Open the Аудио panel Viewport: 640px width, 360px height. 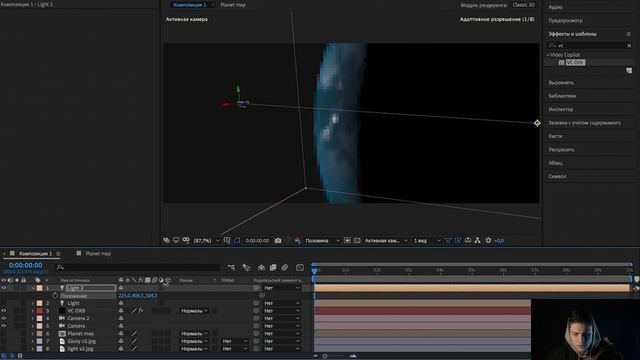pos(556,7)
